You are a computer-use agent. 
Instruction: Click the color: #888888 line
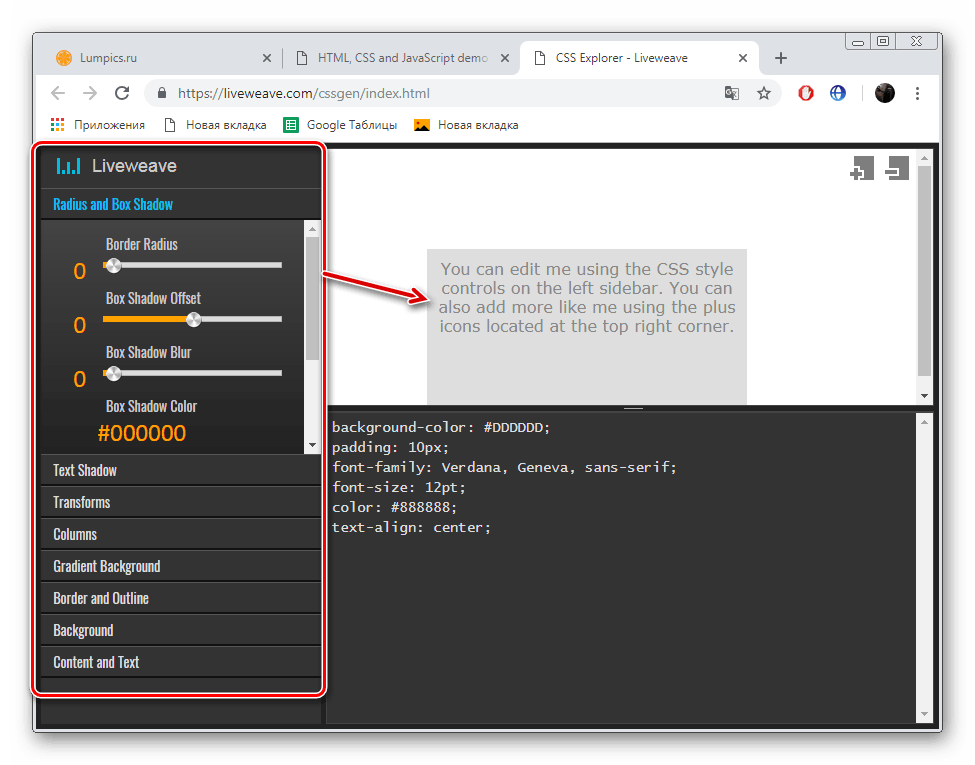coord(394,507)
